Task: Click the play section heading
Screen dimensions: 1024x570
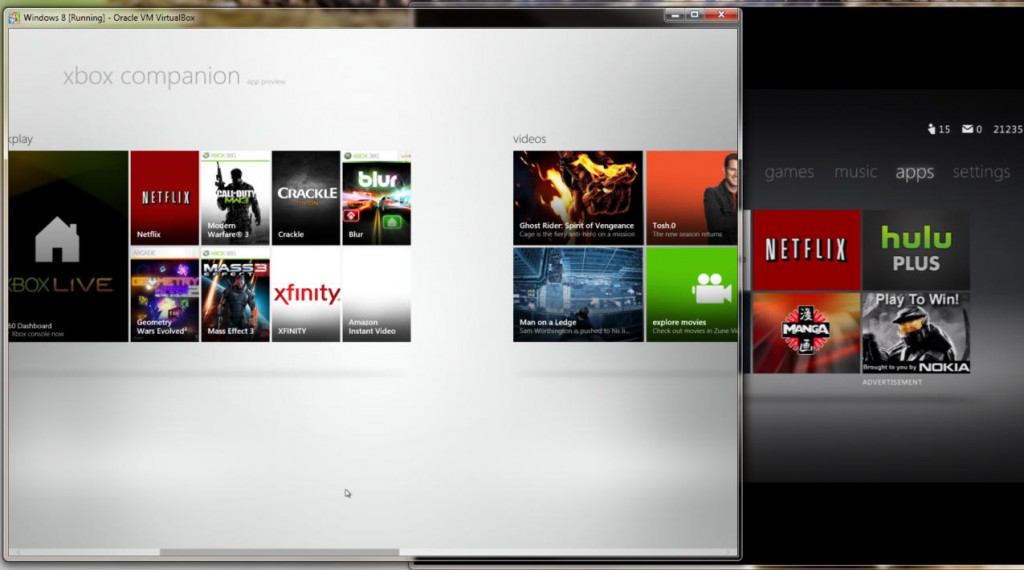Action: [21, 139]
